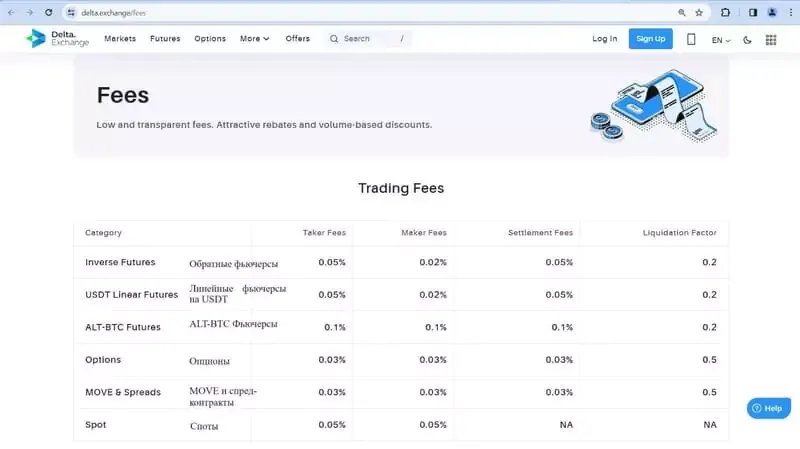
Task: Click the fees receipt illustration
Action: click(x=654, y=106)
